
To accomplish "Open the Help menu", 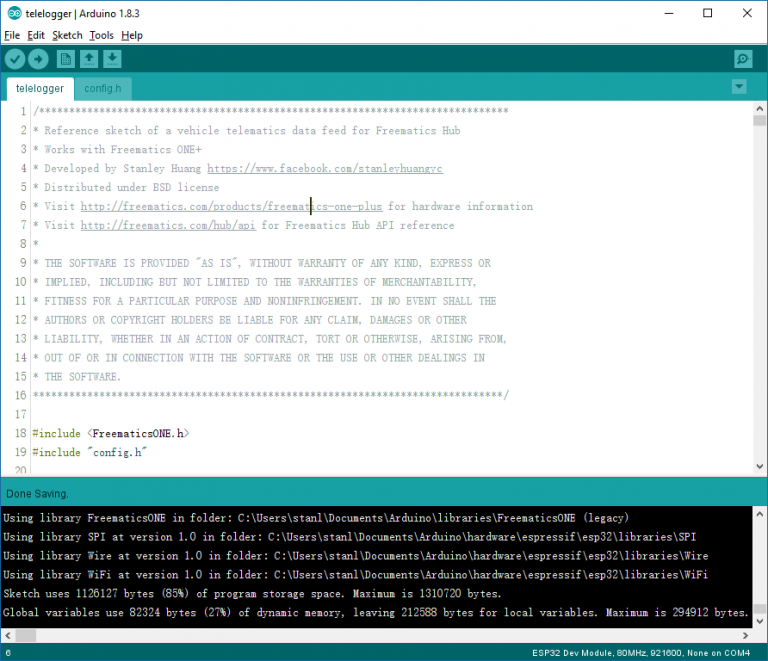I will 132,35.
